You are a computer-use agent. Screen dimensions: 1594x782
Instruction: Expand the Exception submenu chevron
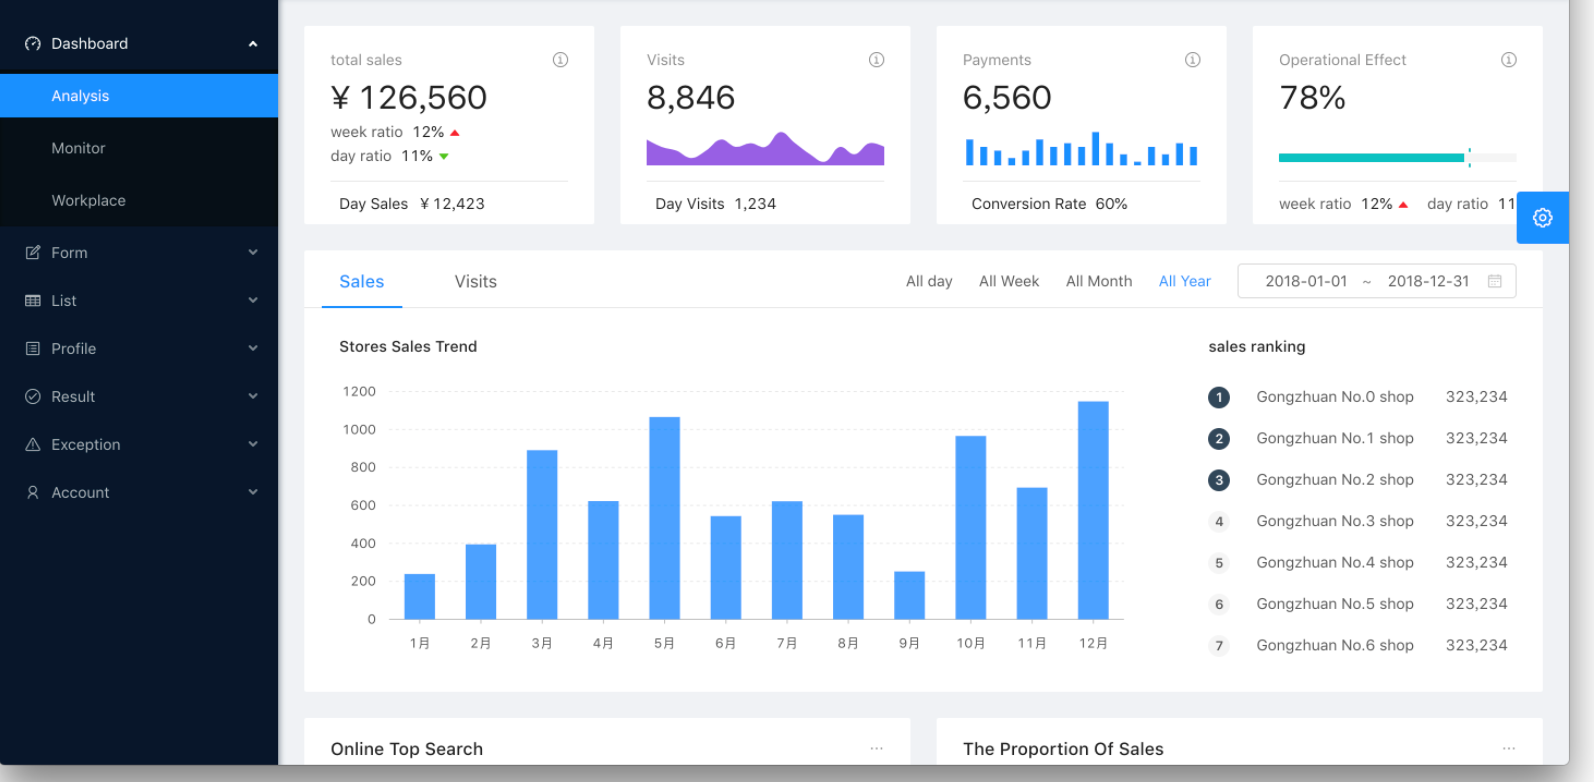[253, 445]
